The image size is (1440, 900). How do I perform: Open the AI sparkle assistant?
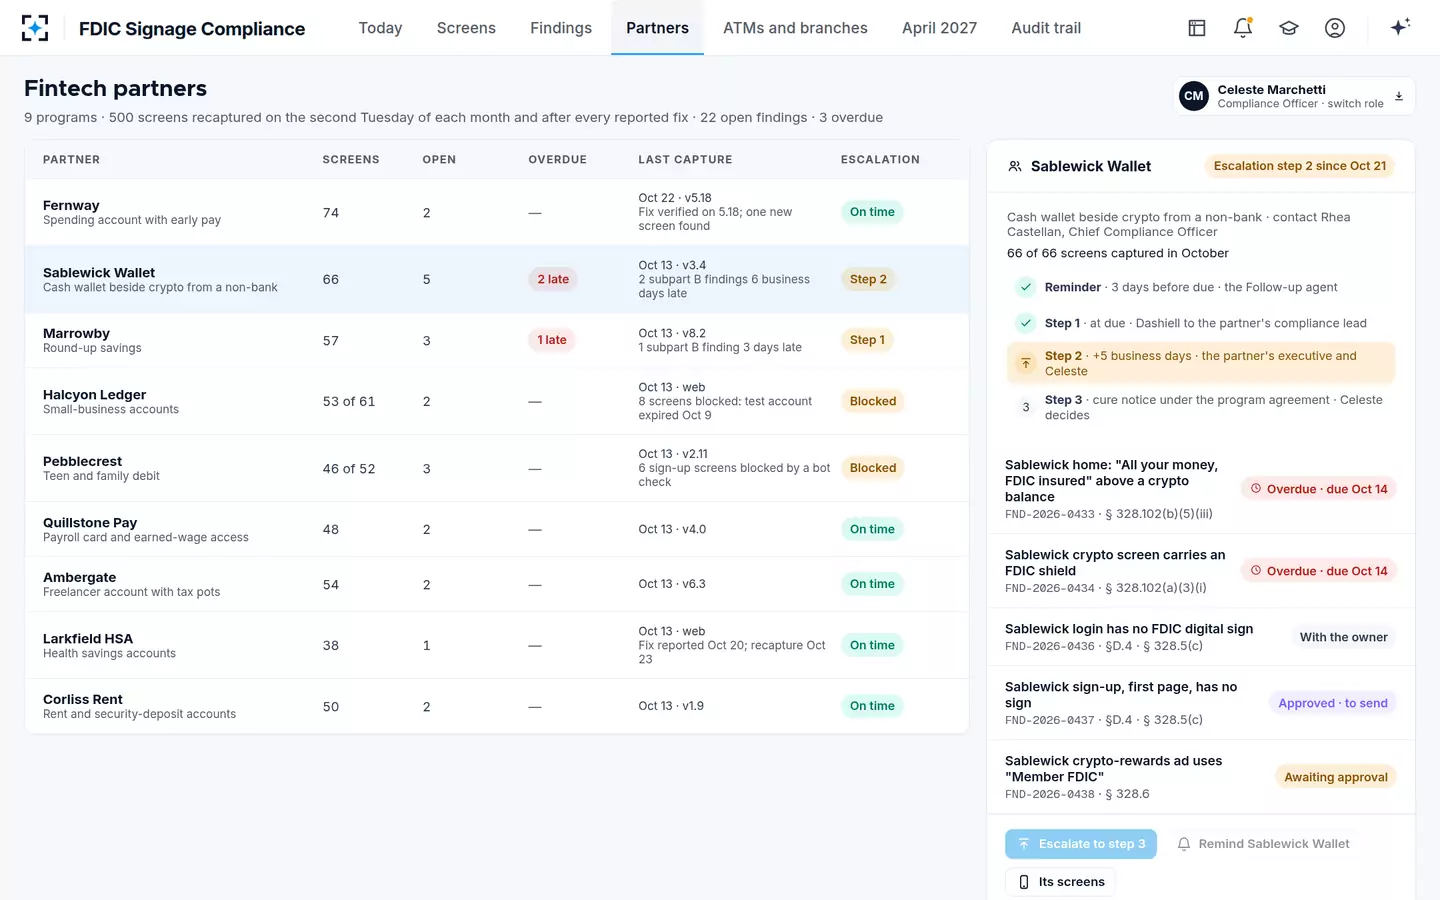coord(1400,27)
